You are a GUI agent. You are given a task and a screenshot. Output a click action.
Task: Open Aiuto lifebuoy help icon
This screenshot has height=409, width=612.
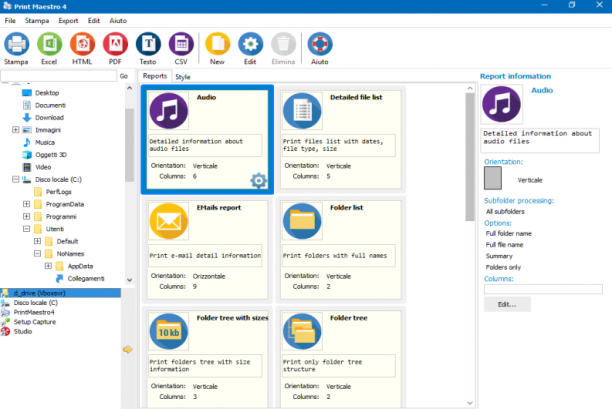(320, 44)
